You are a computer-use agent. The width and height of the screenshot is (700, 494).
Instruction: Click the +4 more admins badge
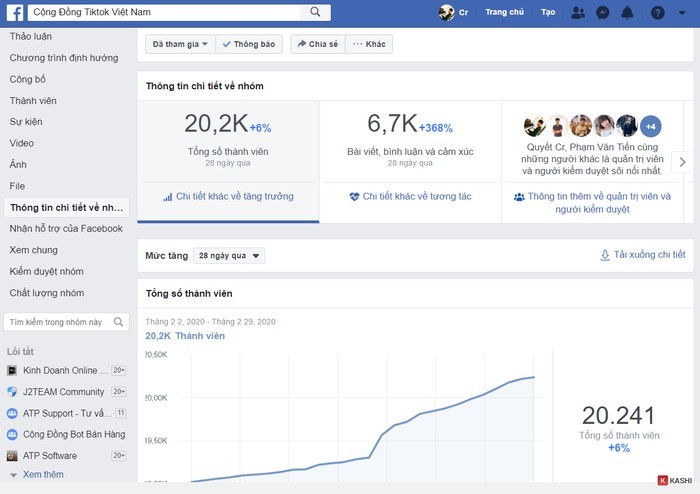pos(650,127)
